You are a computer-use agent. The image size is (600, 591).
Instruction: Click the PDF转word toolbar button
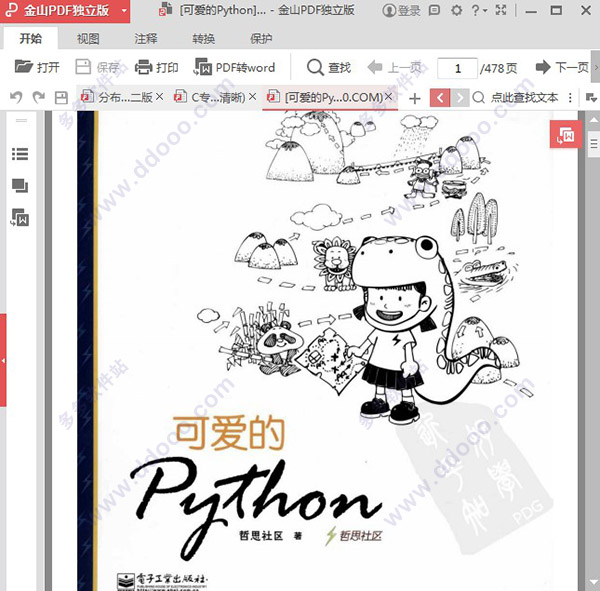(235, 67)
